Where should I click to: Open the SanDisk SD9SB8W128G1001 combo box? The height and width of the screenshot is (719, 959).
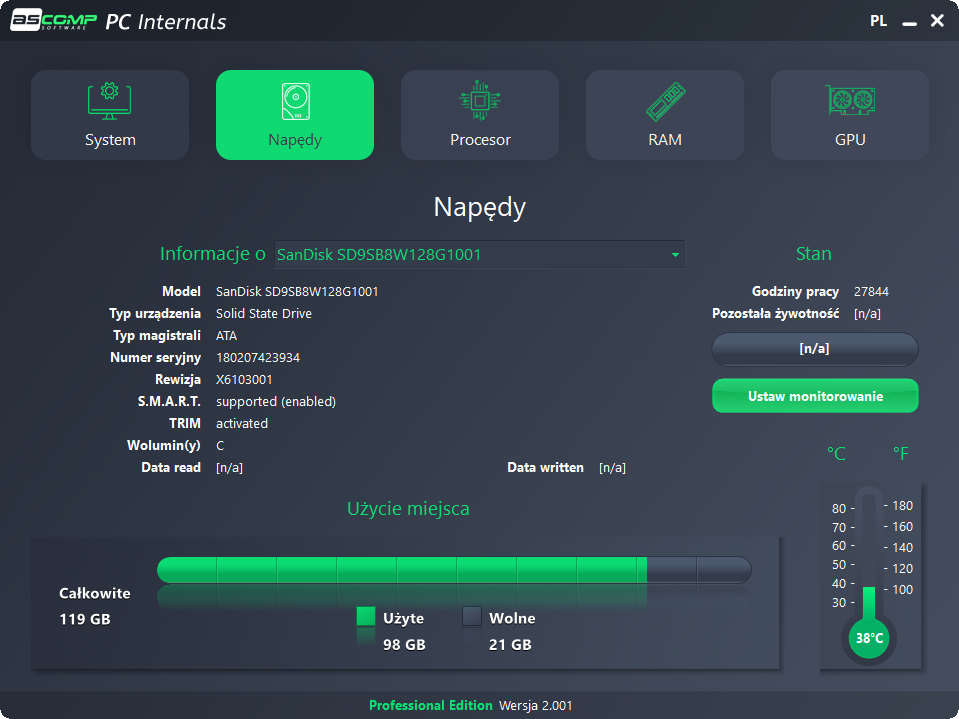click(480, 254)
